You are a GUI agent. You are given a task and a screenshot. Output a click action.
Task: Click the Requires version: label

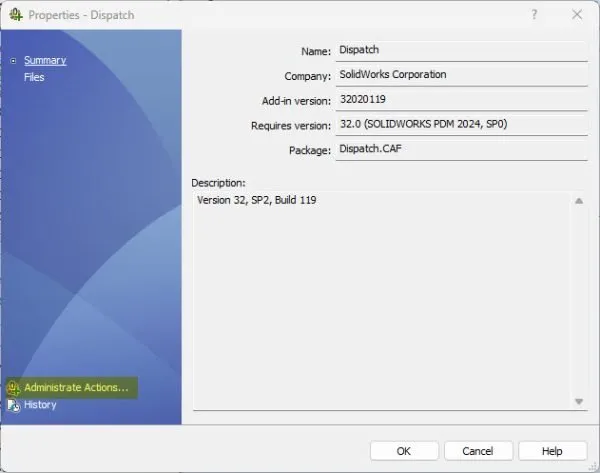click(291, 126)
